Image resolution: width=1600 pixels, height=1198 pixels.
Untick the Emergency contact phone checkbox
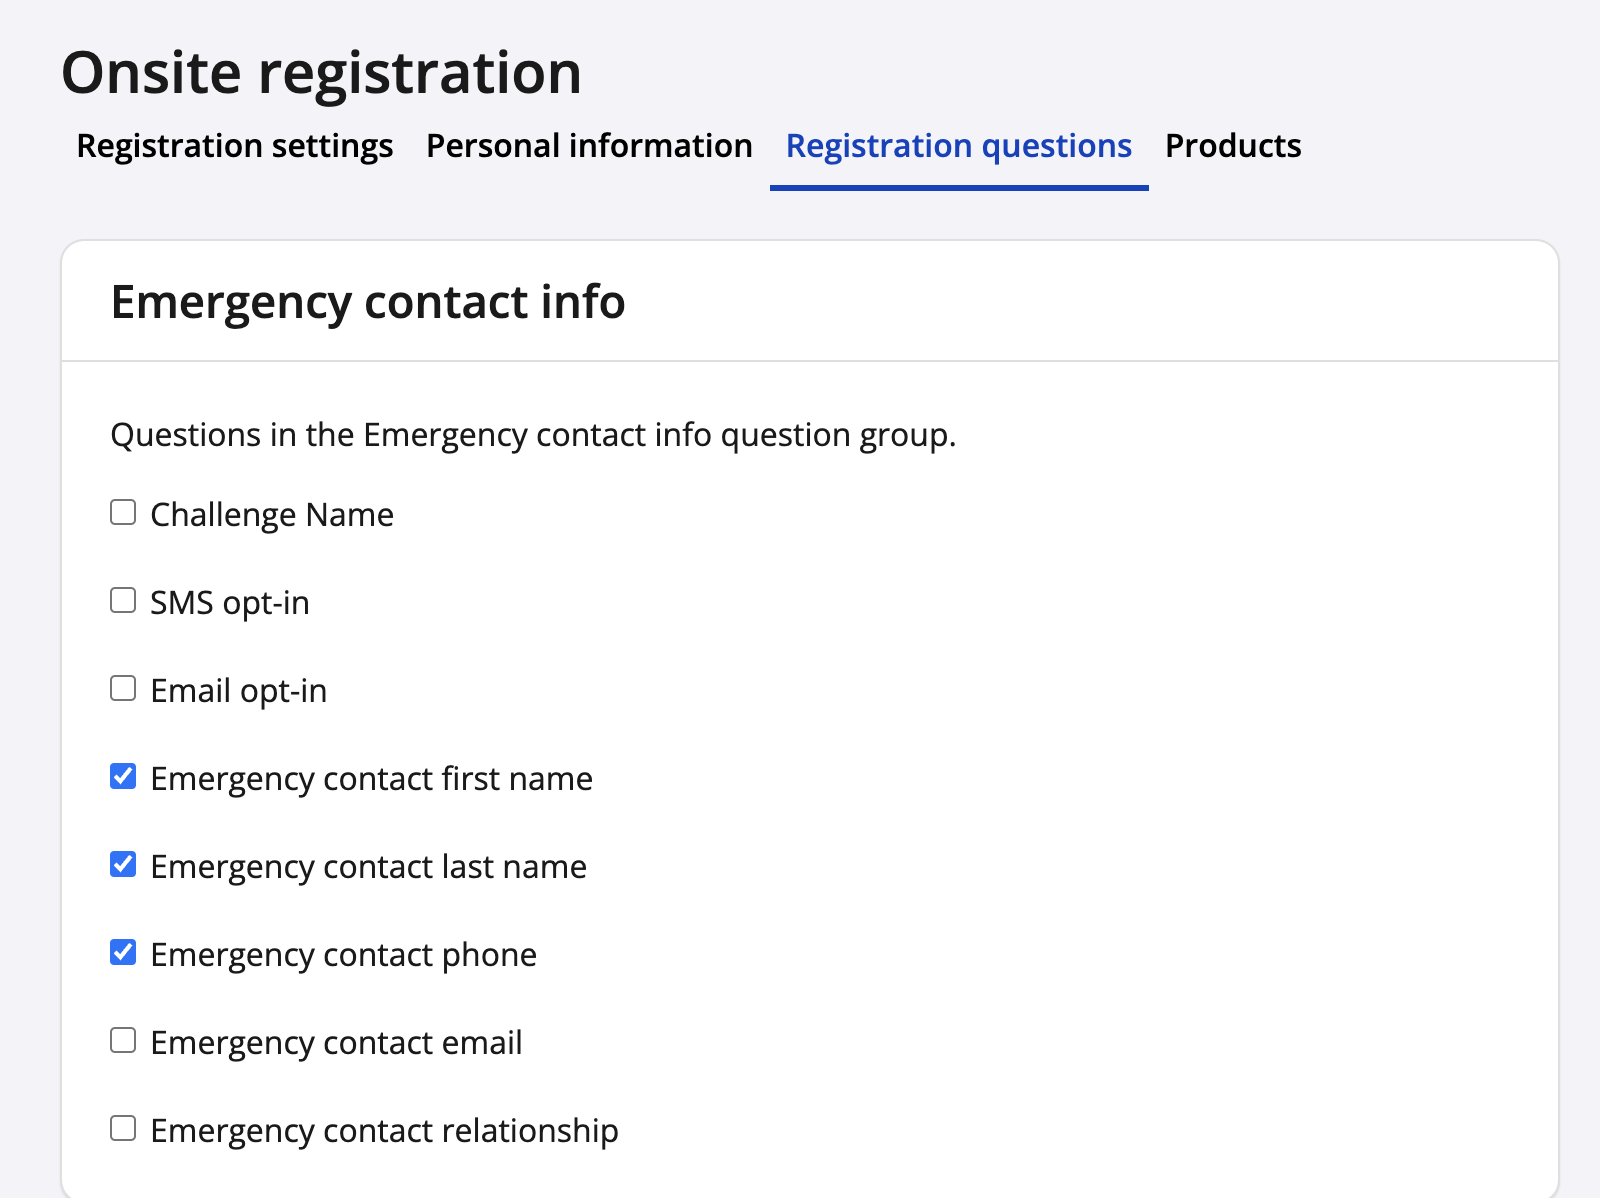coord(123,953)
